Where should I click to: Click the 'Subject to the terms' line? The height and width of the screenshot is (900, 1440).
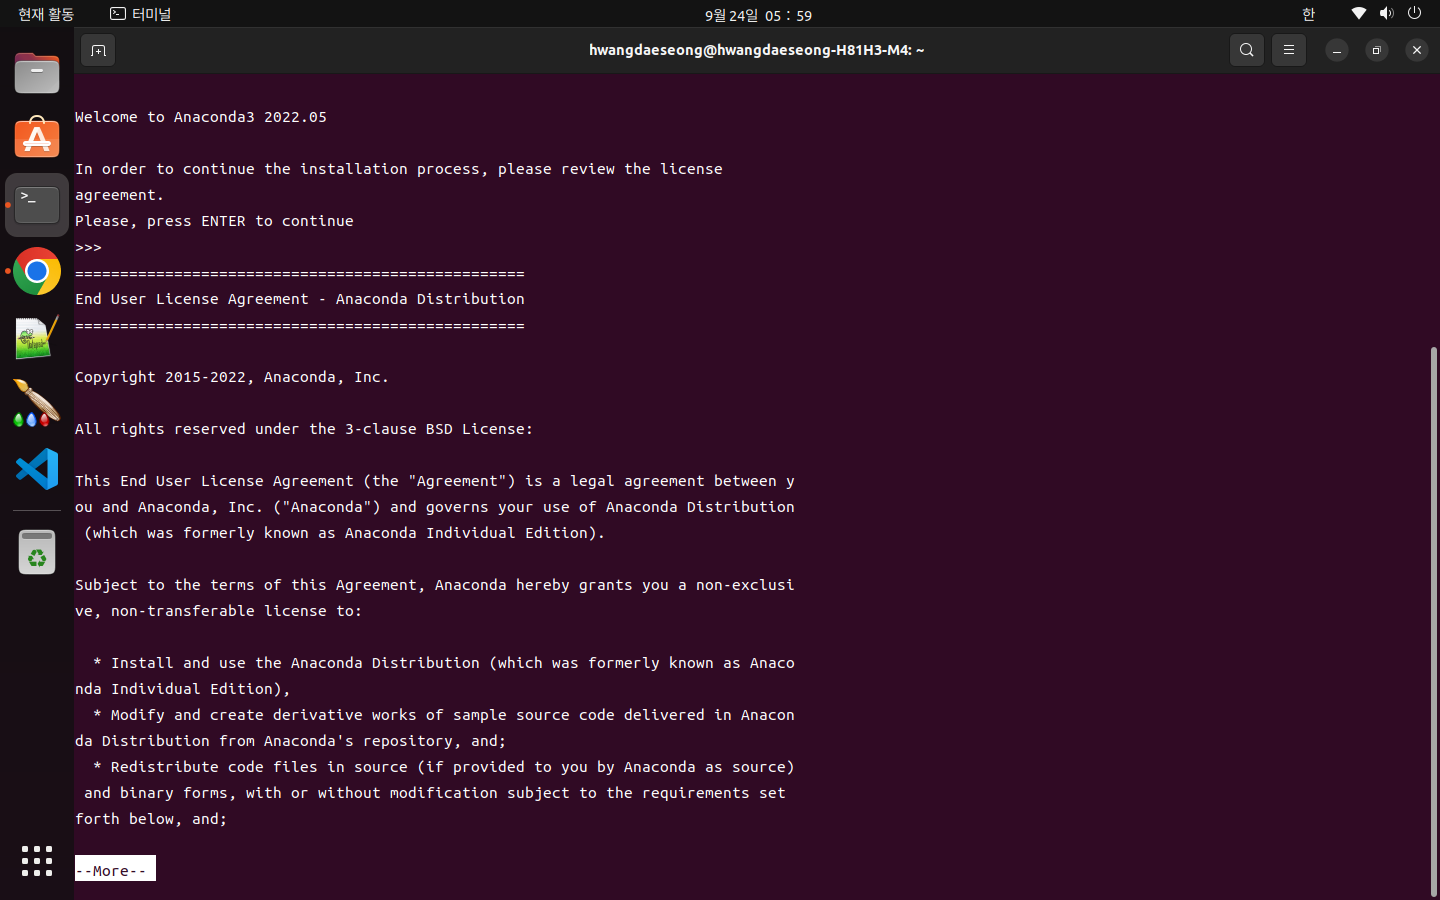click(x=435, y=585)
